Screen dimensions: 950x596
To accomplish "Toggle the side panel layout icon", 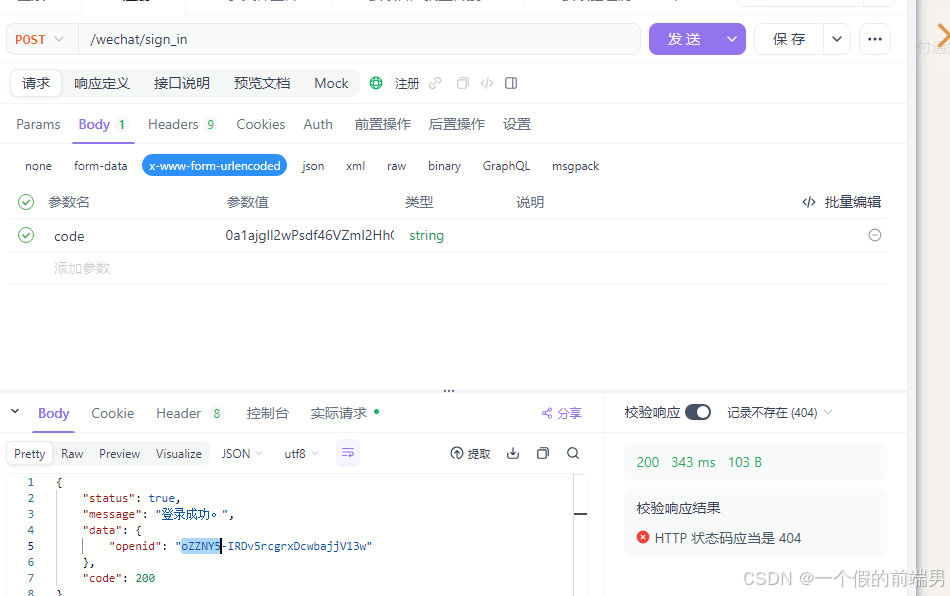I will coord(511,83).
